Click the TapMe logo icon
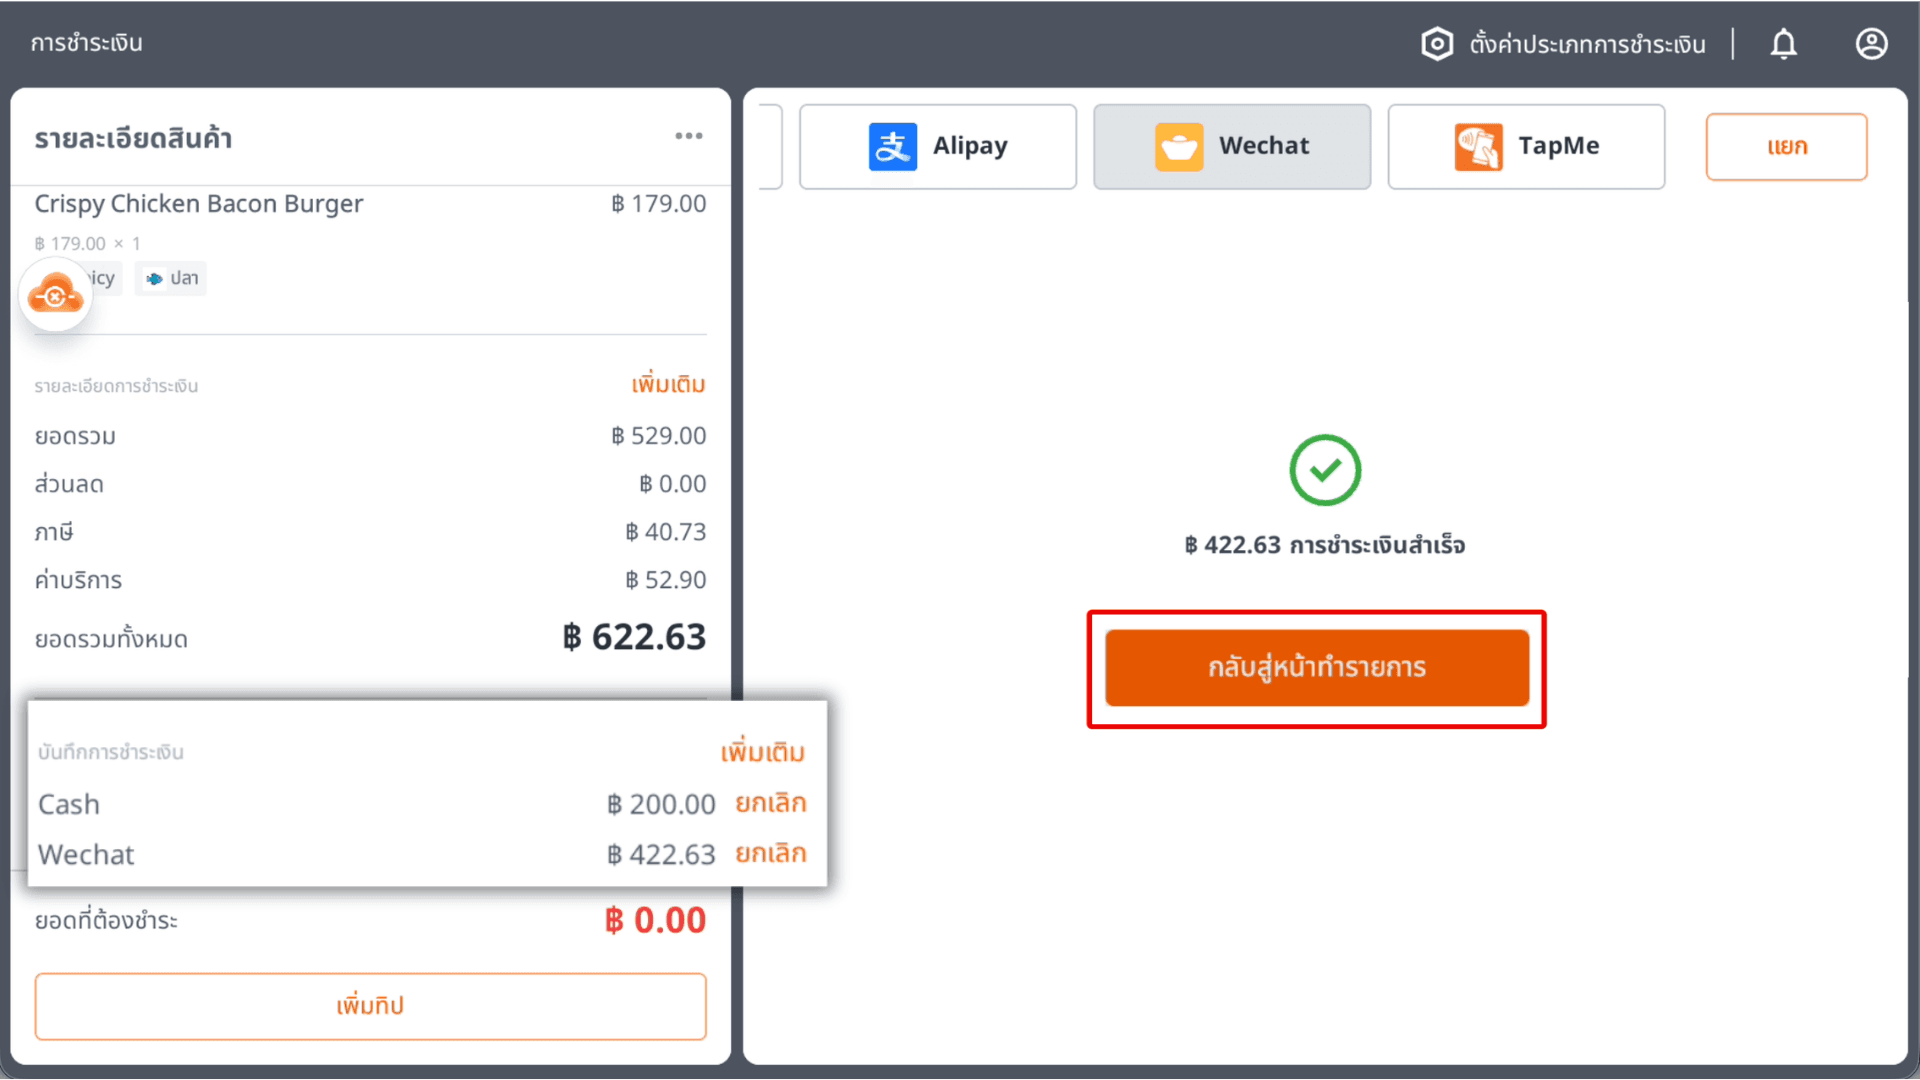The height and width of the screenshot is (1080, 1920). coord(1478,147)
